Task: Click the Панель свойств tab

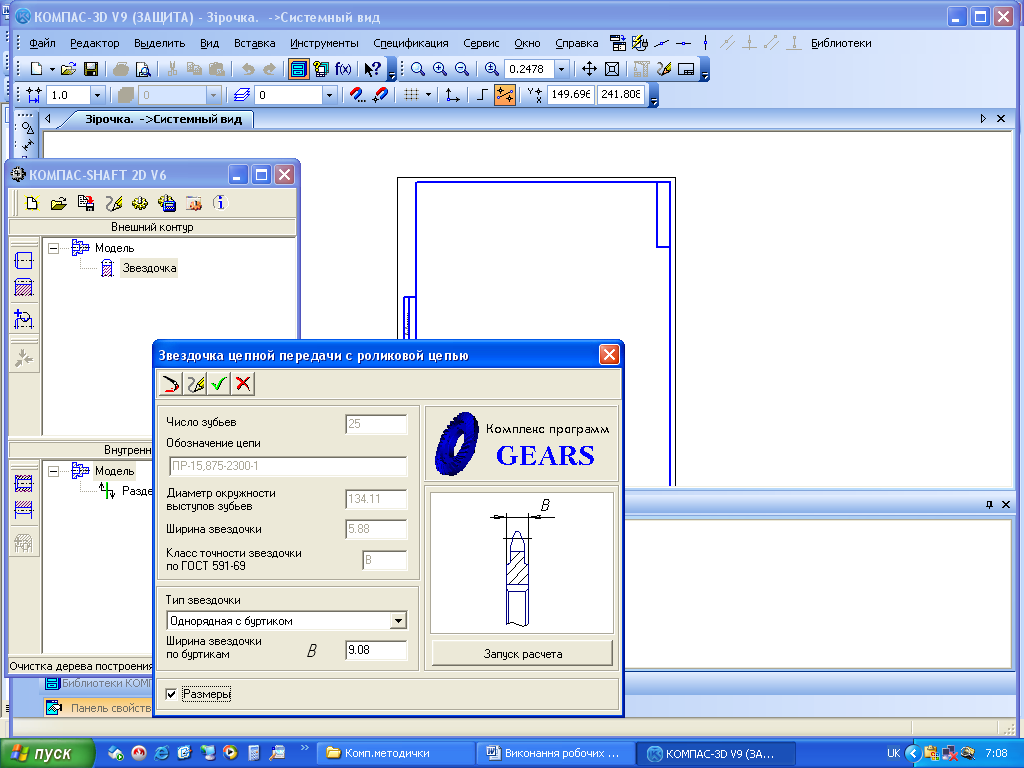Action: click(100, 708)
